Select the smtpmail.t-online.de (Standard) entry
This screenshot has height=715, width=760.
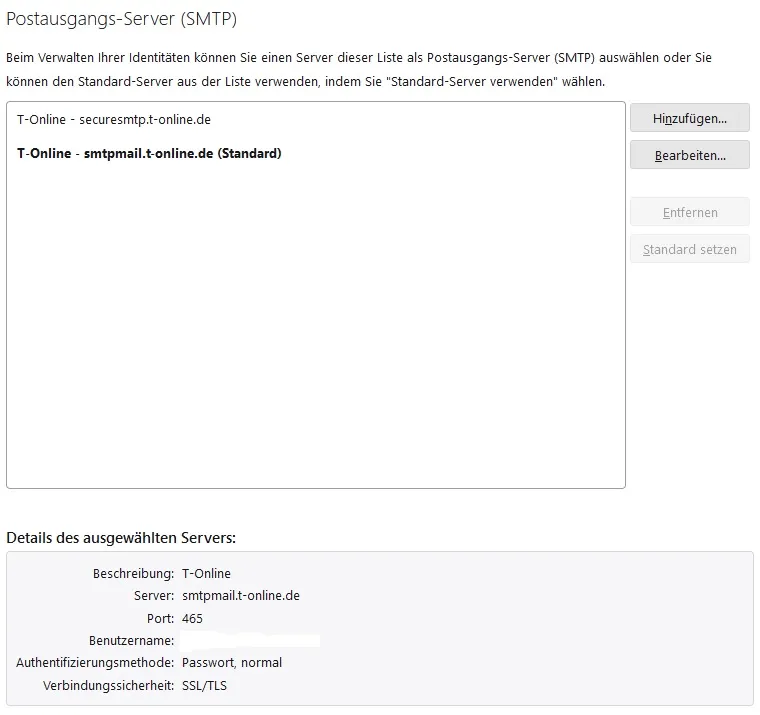pos(316,154)
